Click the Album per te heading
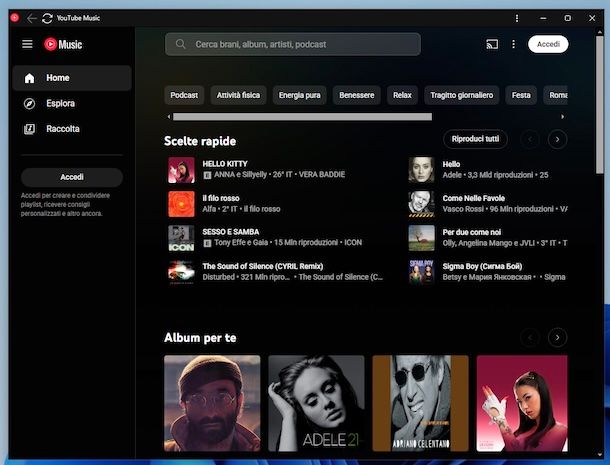The height and width of the screenshot is (465, 610). click(x=200, y=338)
